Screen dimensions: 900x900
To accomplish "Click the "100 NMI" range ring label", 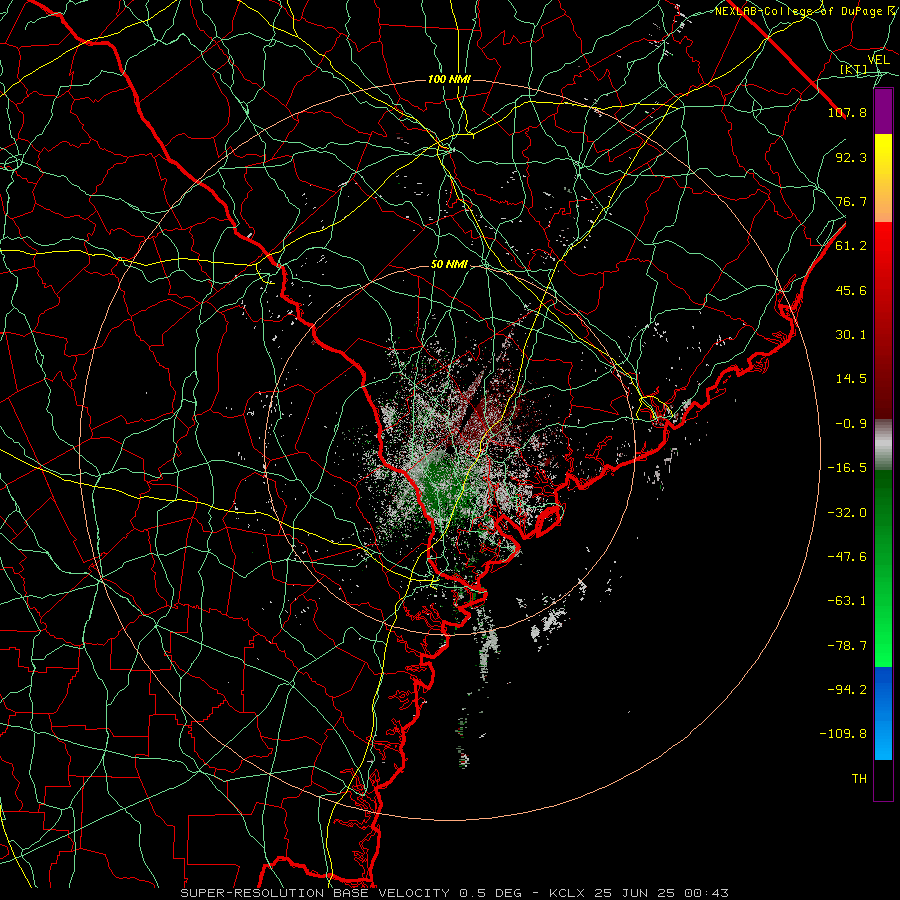I will click(449, 79).
